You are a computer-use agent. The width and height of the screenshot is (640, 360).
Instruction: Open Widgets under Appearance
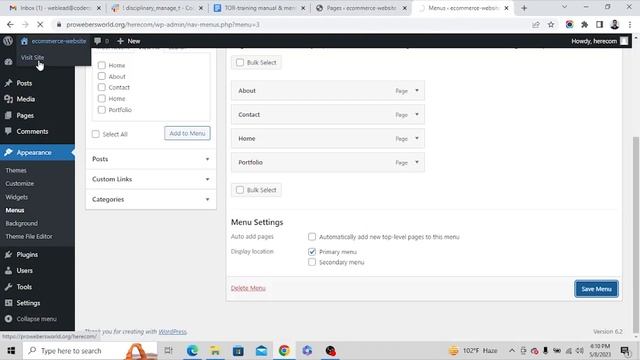(x=17, y=197)
